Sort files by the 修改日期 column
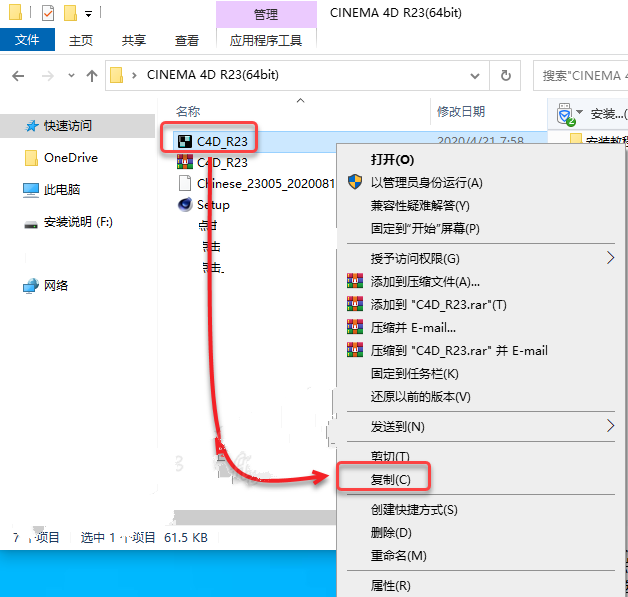Viewport: 628px width, 597px height. 461,111
